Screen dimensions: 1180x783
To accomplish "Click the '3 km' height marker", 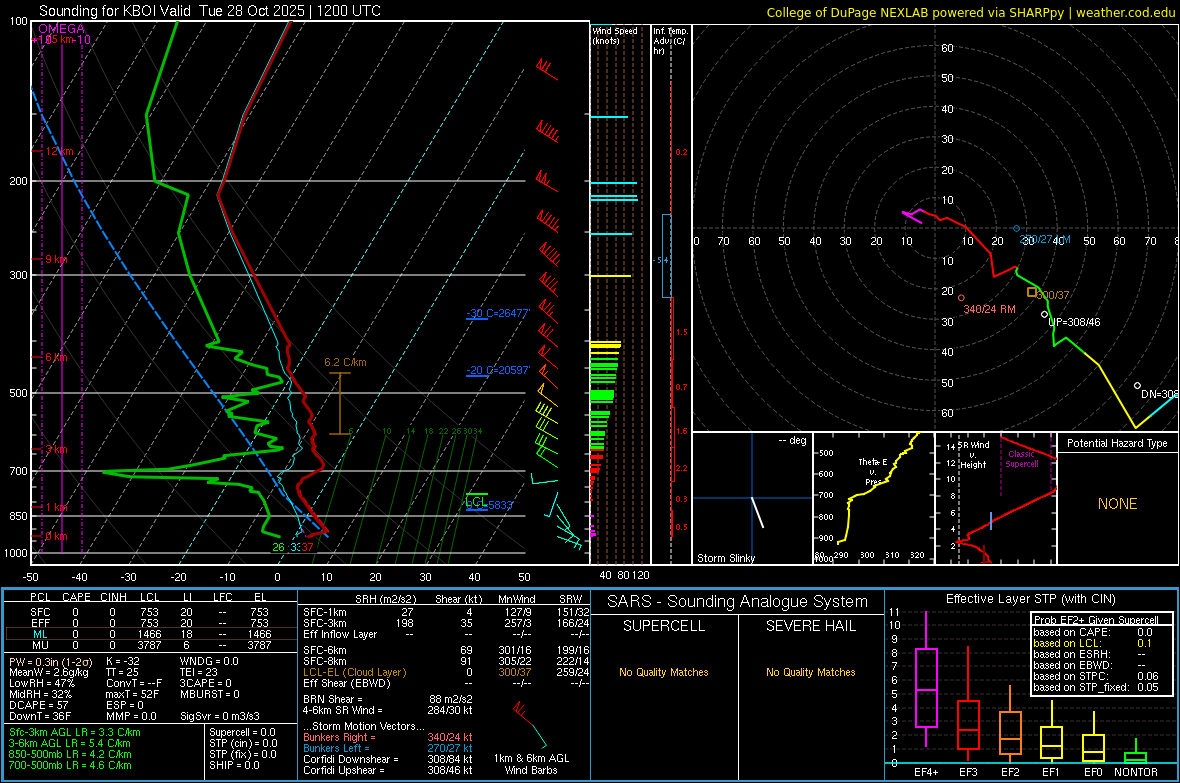I will (x=56, y=449).
